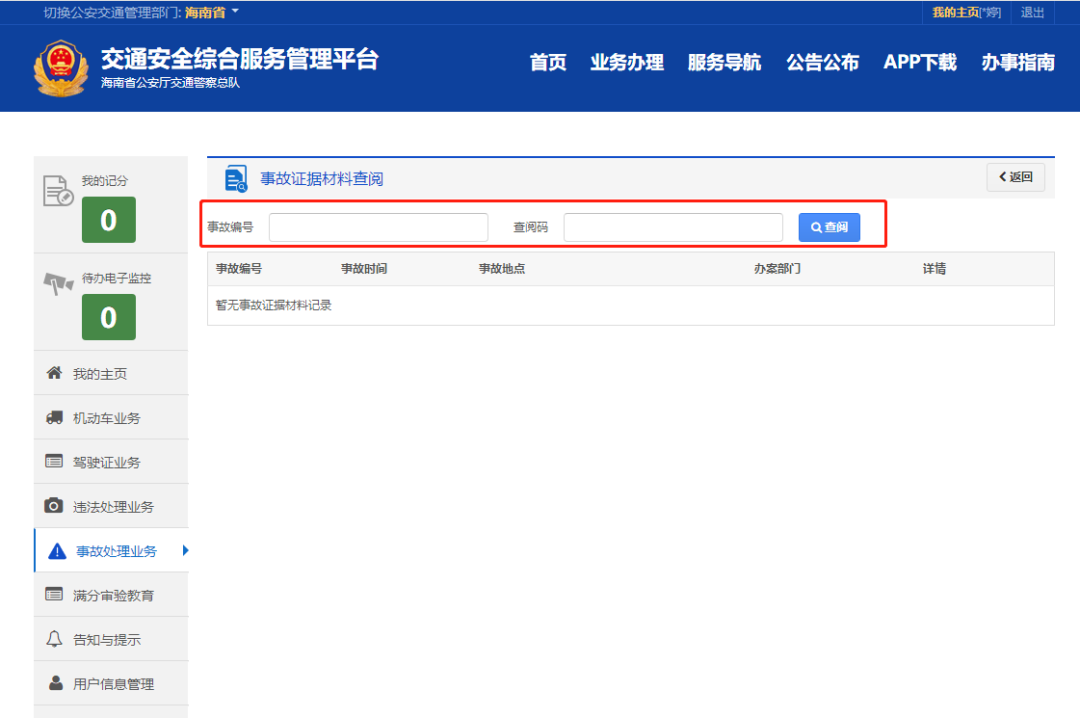Screen dimensions: 1080x718
Task: Click the 公告公布 header link
Action: (x=822, y=62)
